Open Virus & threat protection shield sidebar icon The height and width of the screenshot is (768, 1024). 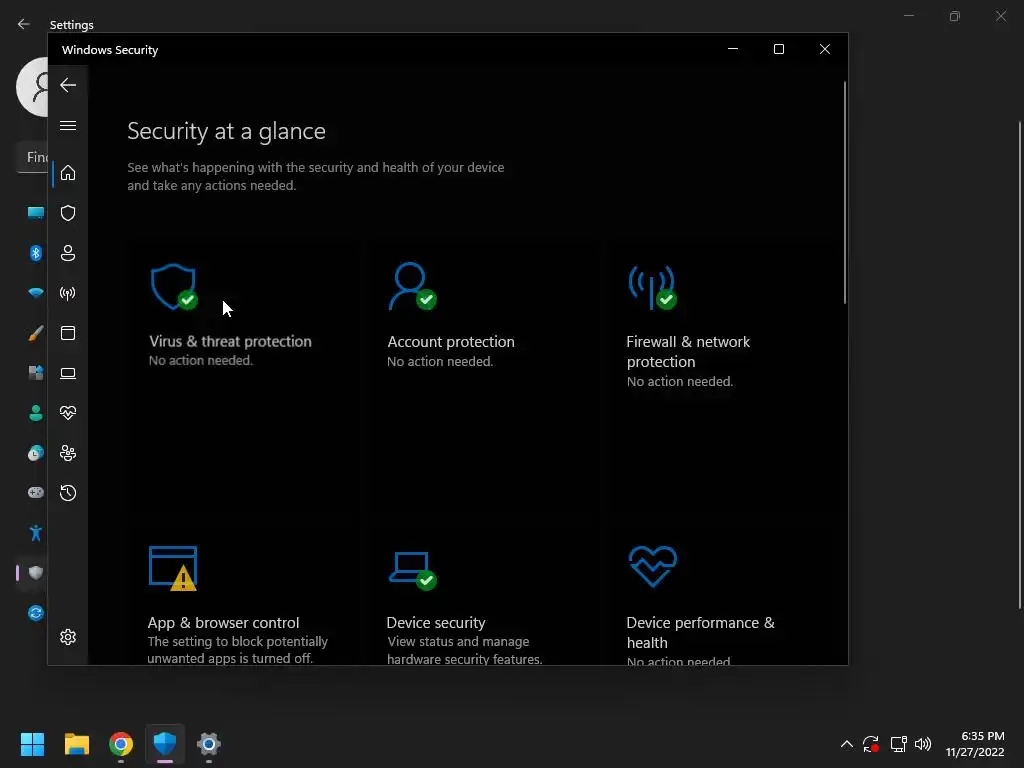(x=68, y=213)
